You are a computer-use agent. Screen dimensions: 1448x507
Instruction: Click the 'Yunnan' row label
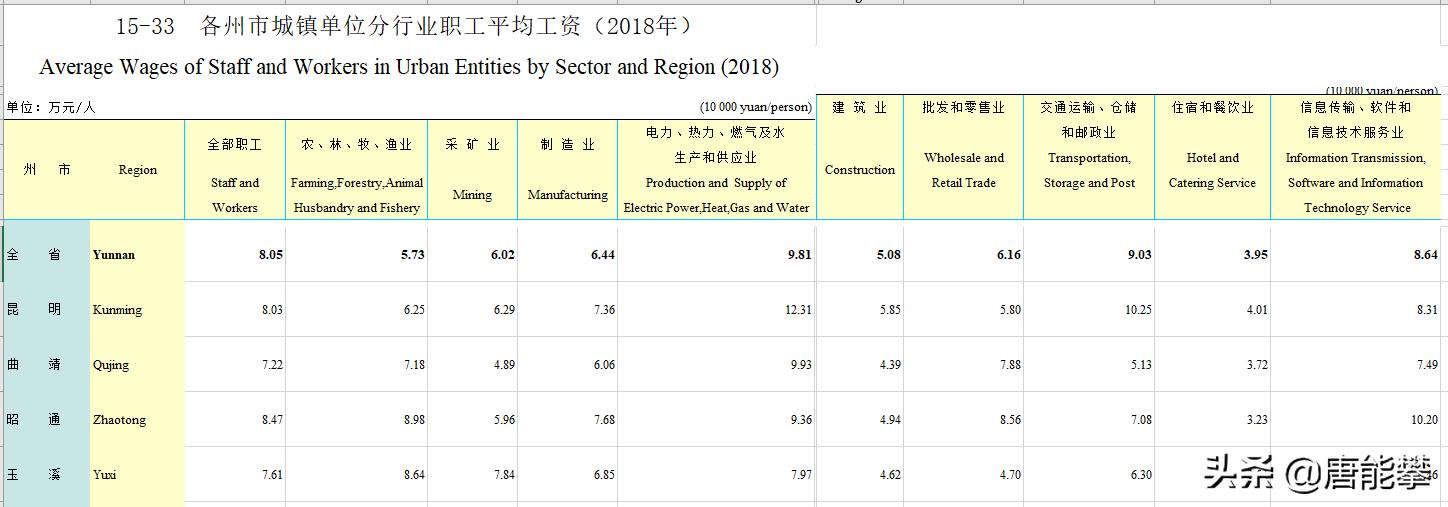pyautogui.click(x=113, y=254)
